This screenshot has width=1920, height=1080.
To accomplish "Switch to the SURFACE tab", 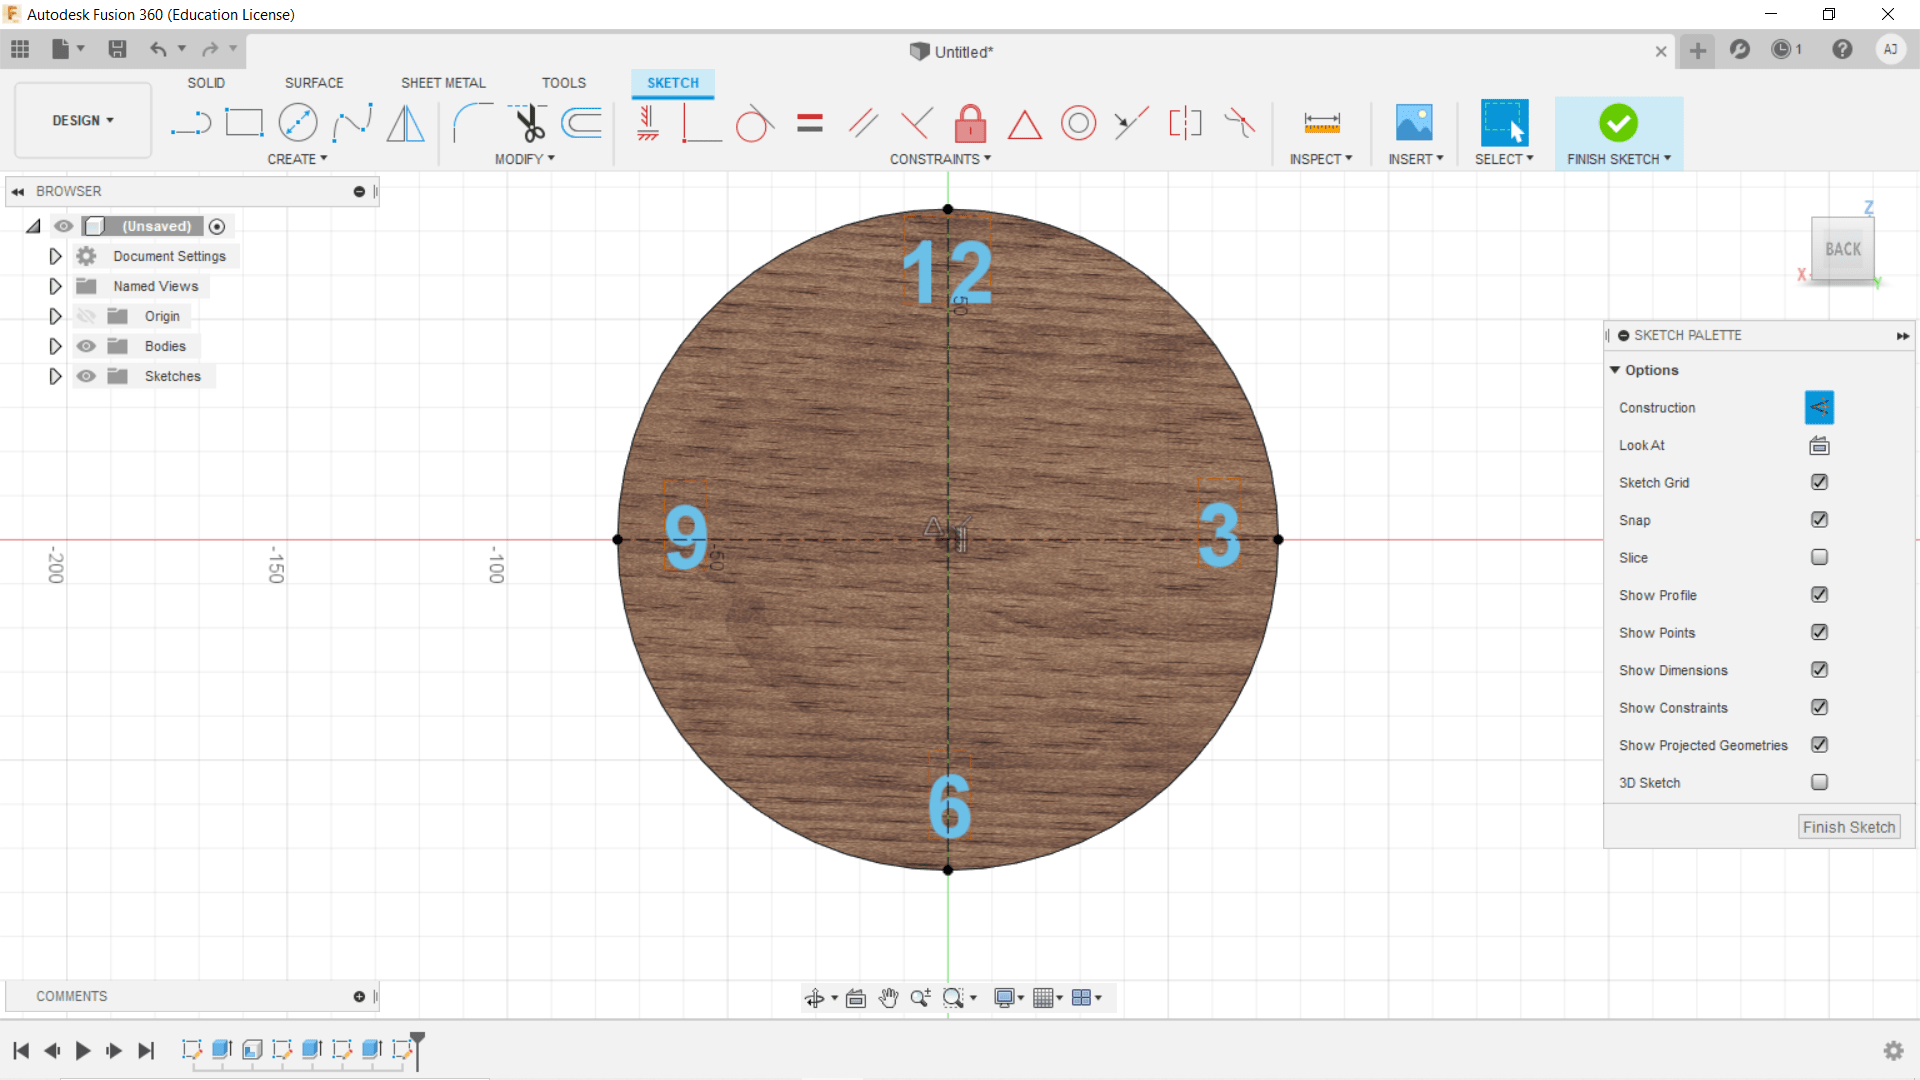I will point(314,83).
